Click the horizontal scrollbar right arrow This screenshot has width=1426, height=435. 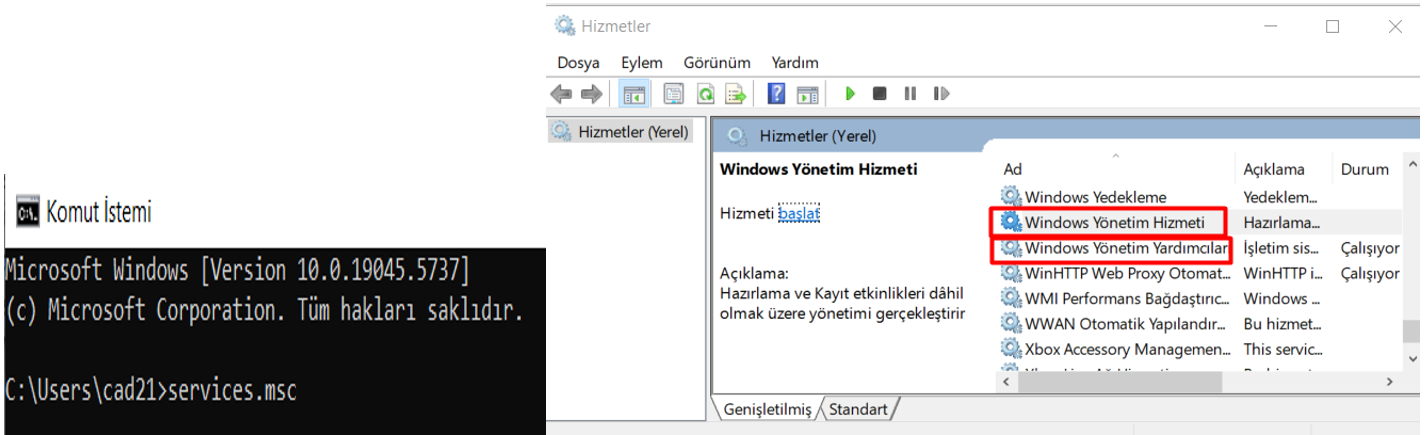1389,382
